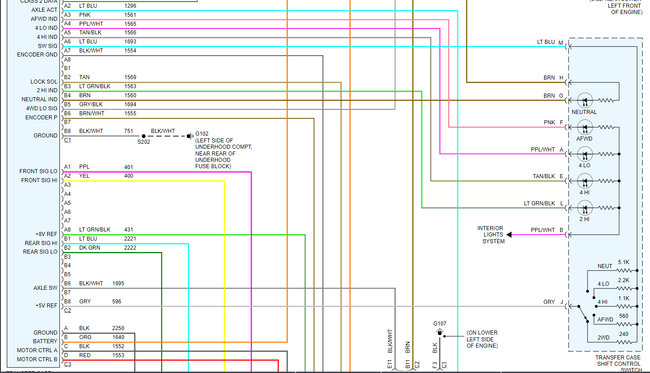Click the S202 splice dot

point(143,136)
